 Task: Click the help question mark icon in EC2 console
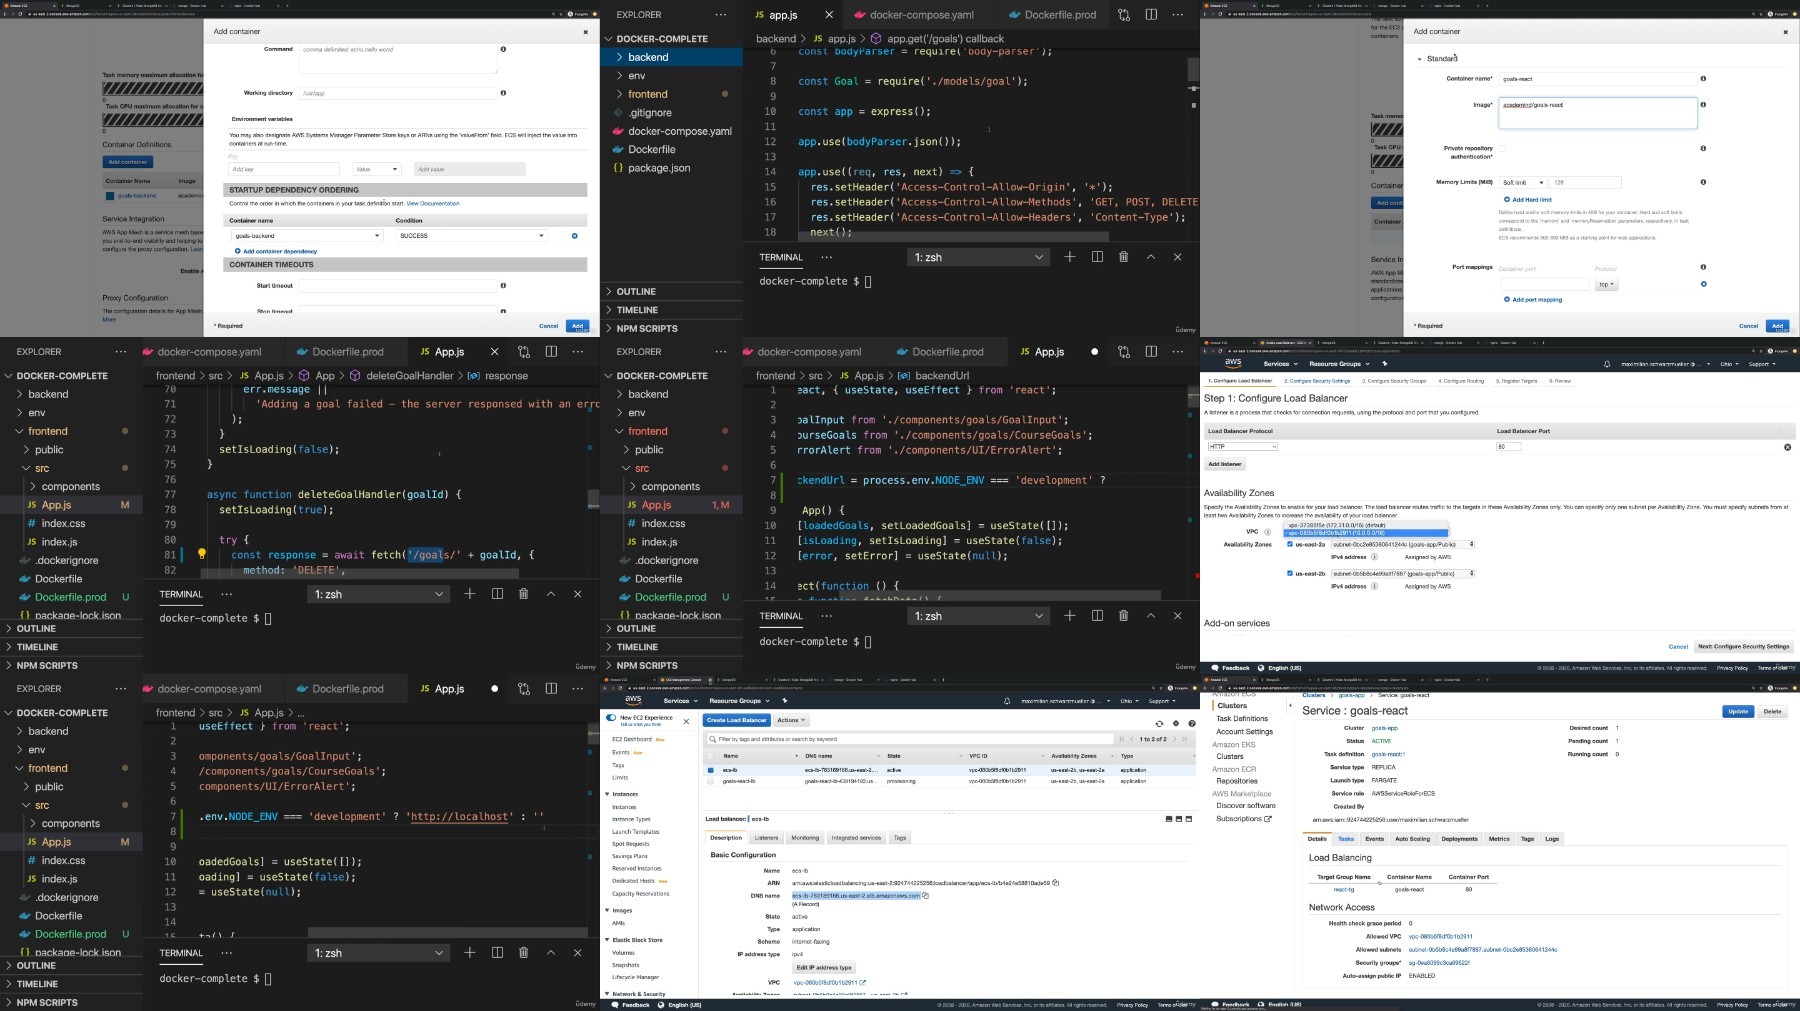1191,723
